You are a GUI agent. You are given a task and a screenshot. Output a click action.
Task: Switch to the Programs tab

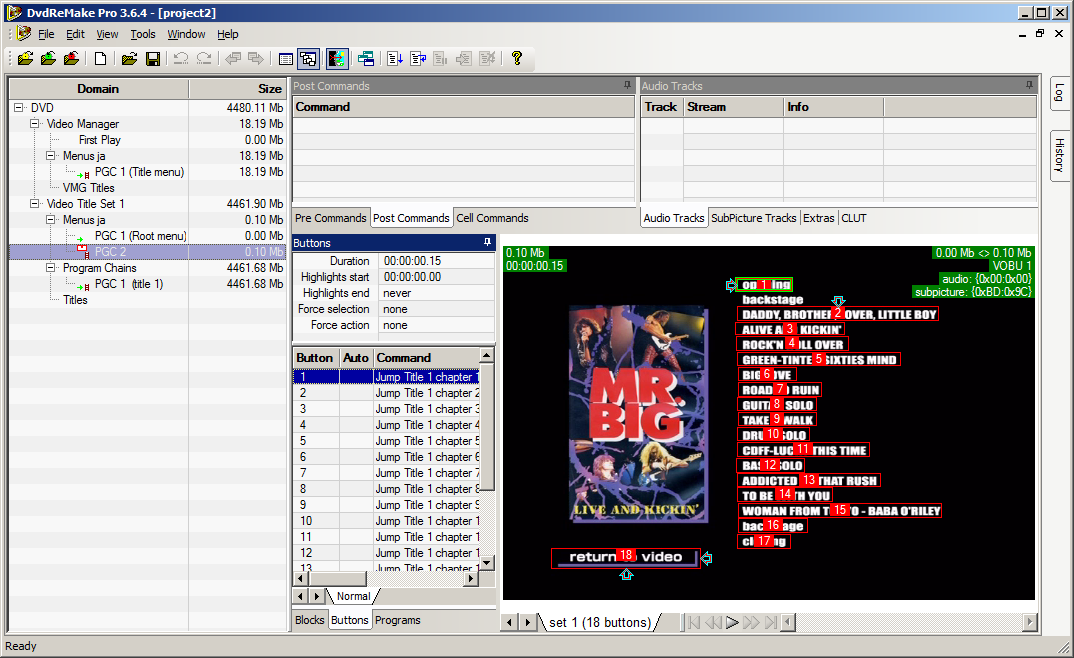coord(398,620)
